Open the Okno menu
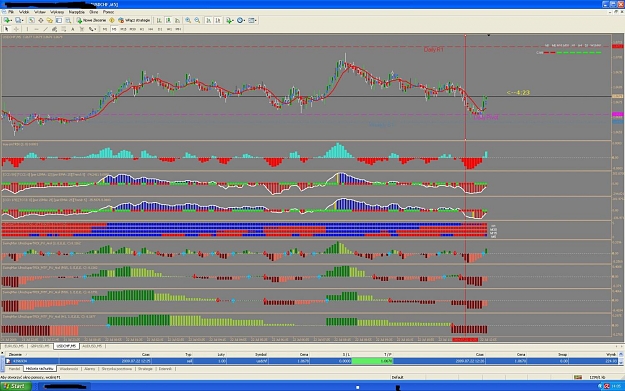Viewport: 625px width, 391px height. point(94,12)
